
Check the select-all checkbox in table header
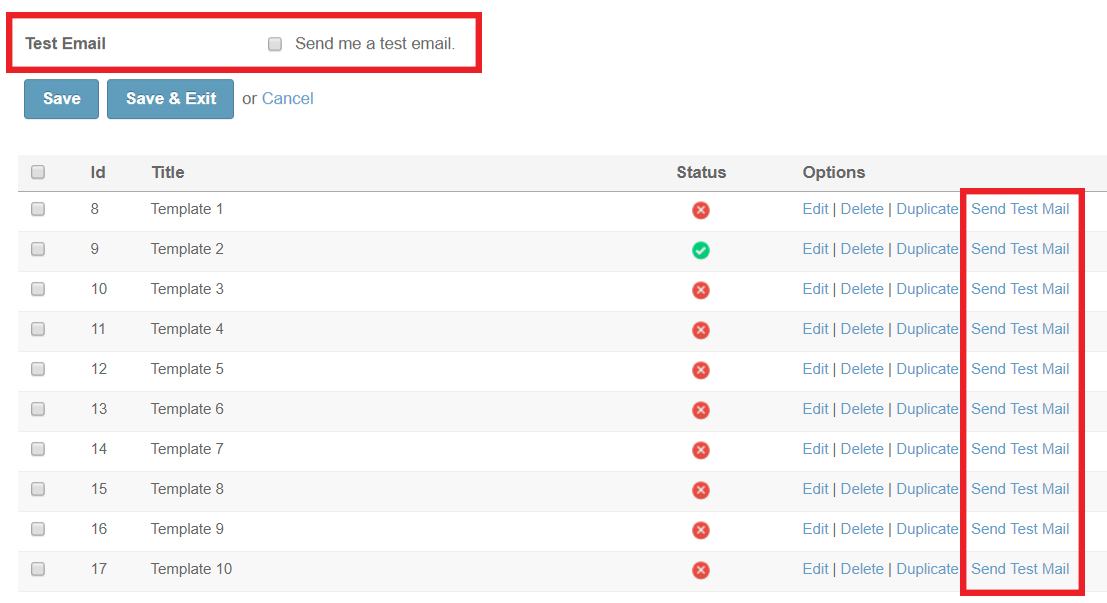click(38, 172)
